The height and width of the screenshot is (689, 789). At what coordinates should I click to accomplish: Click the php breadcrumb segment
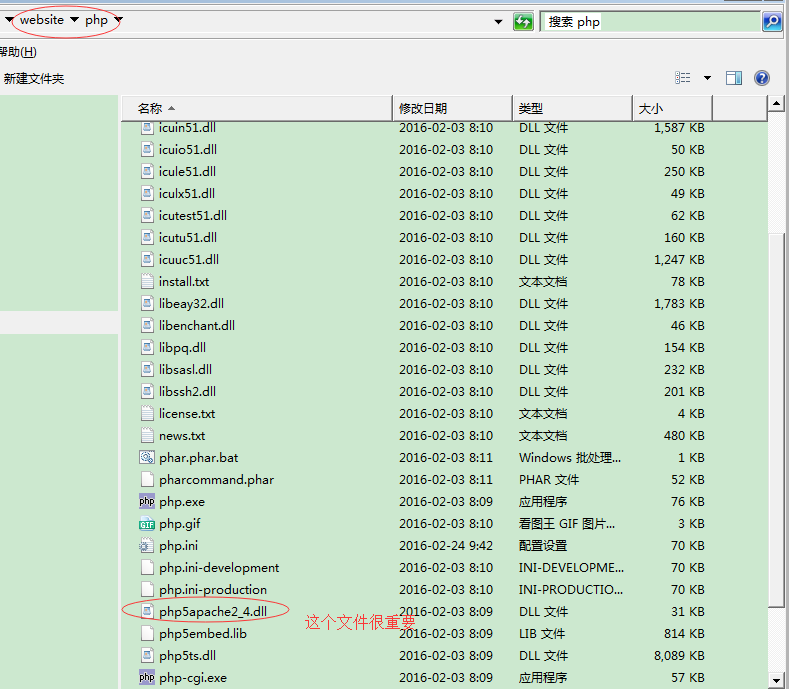[x=96, y=20]
